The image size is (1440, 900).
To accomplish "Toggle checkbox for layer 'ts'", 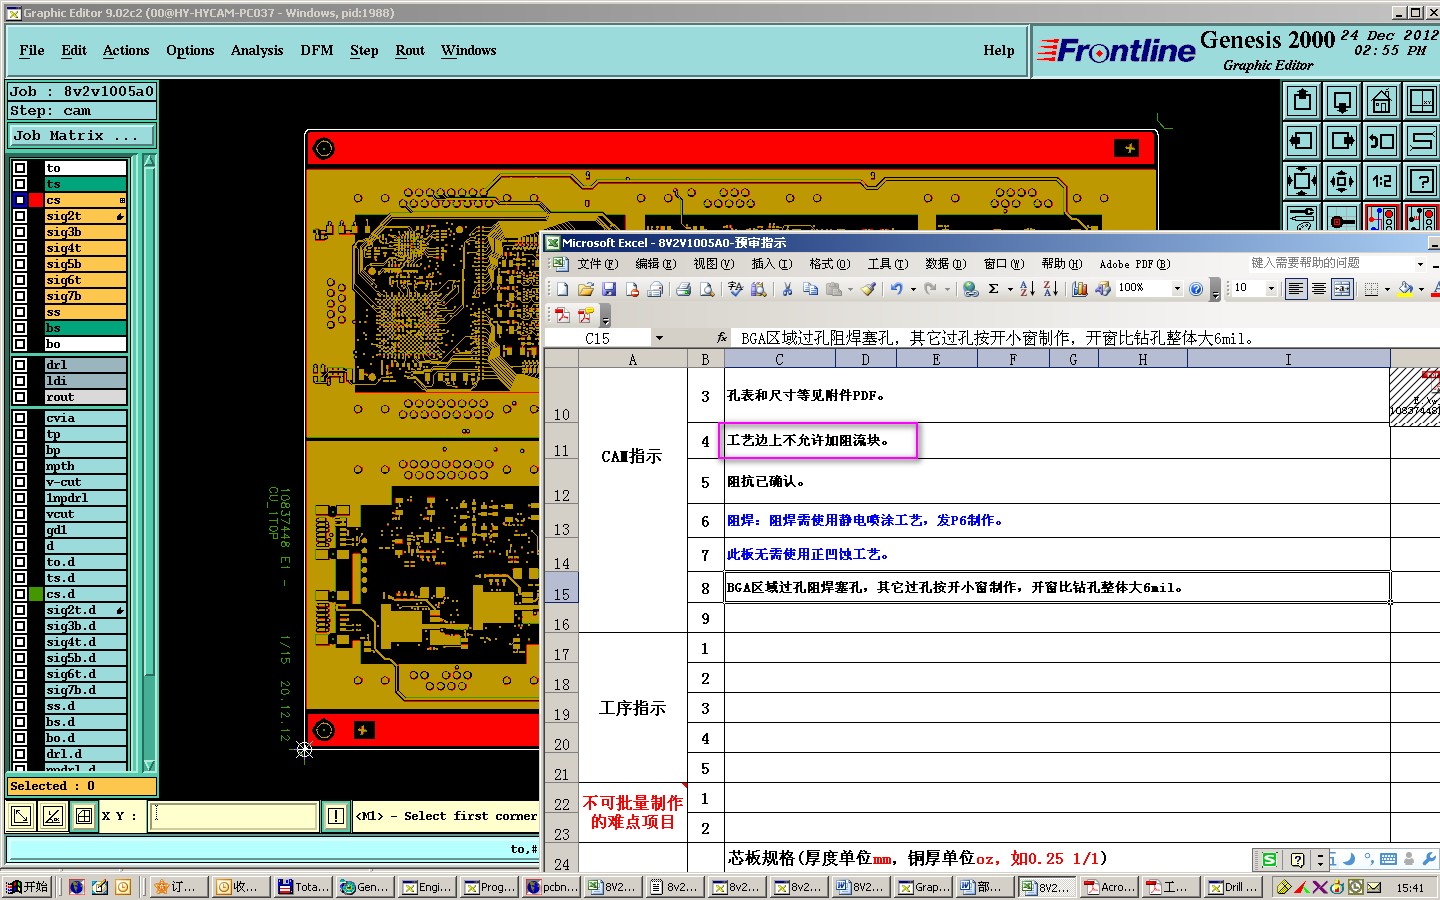I will [x=20, y=184].
